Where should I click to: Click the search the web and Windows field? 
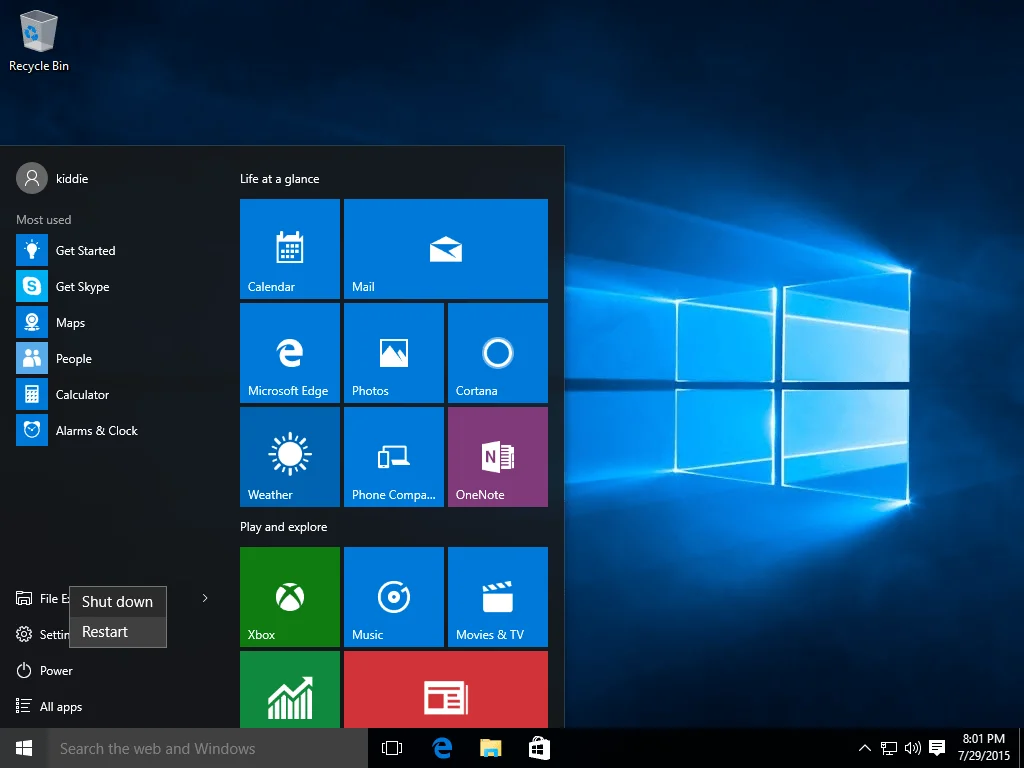coord(200,747)
